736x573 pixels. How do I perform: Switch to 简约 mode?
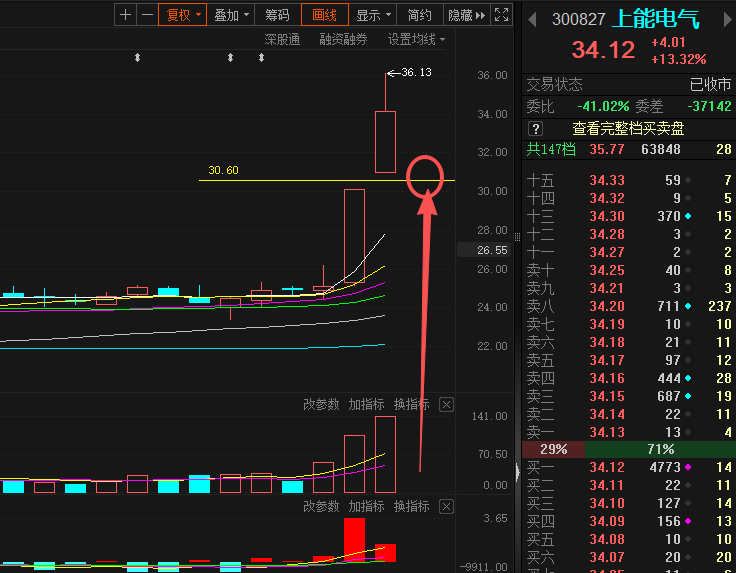pyautogui.click(x=420, y=15)
